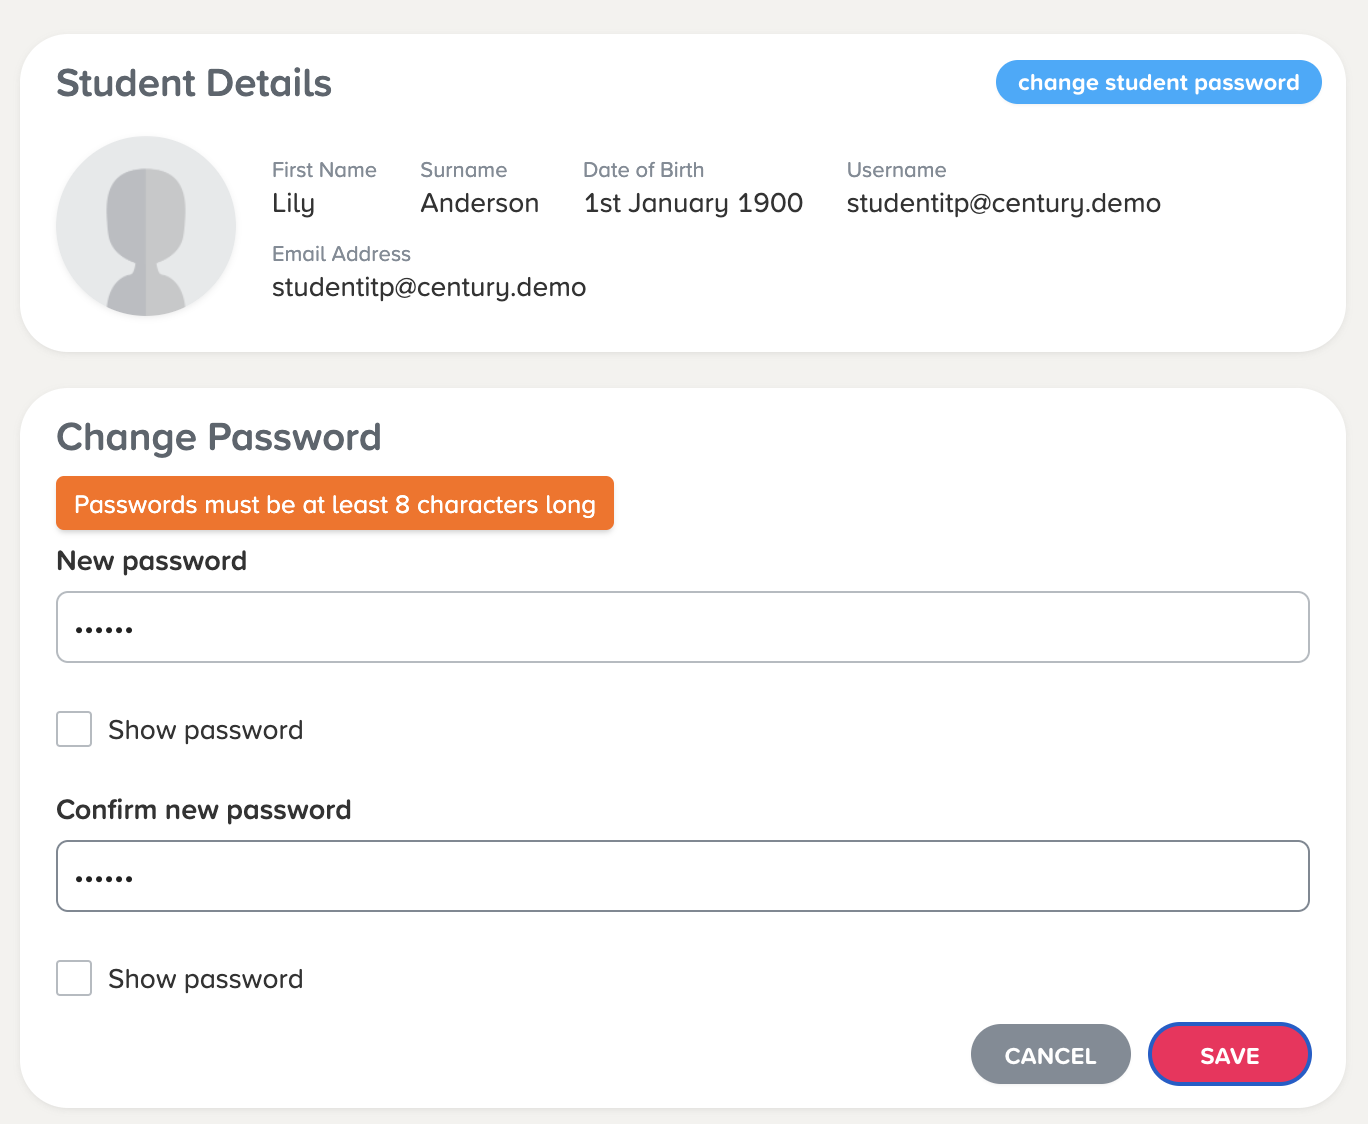Click the change student password button
This screenshot has height=1124, width=1368.
pos(1158,82)
